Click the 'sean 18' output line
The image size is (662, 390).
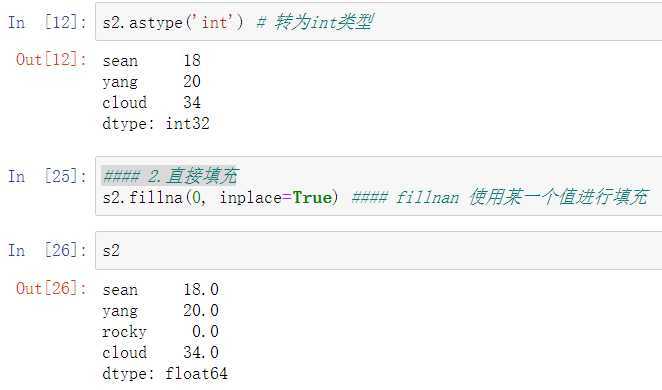click(x=152, y=61)
